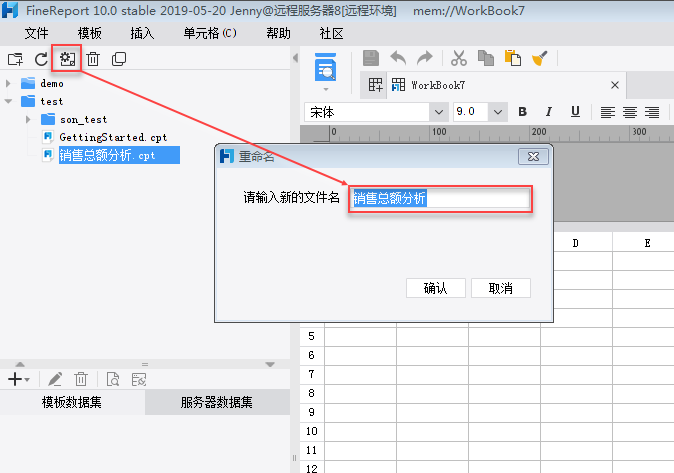Open the 模板 menu
The height and width of the screenshot is (473, 674).
click(x=89, y=34)
